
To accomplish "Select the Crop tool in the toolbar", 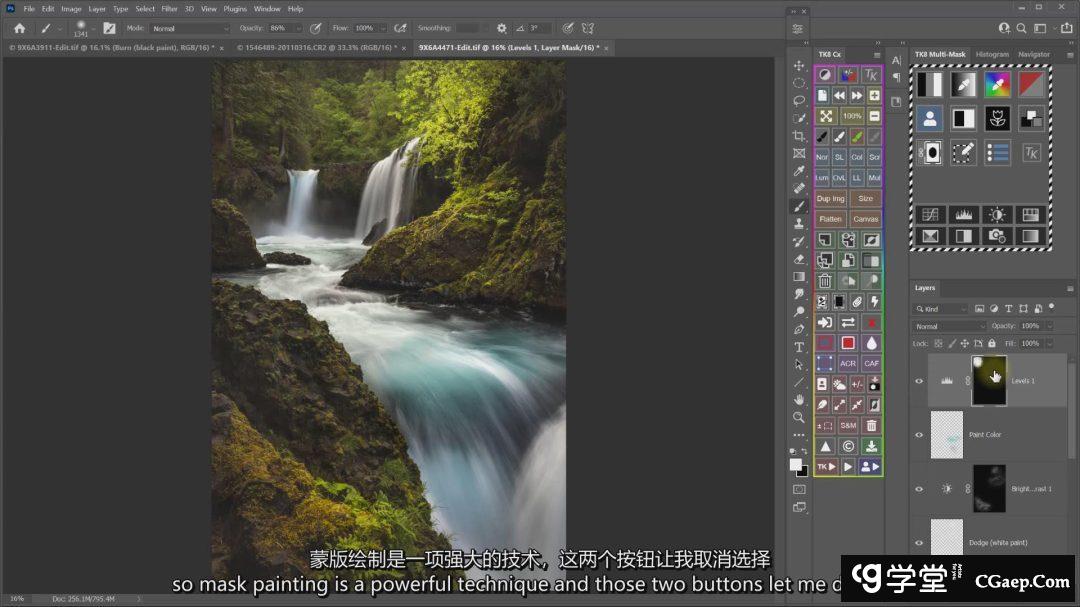I will 799,136.
